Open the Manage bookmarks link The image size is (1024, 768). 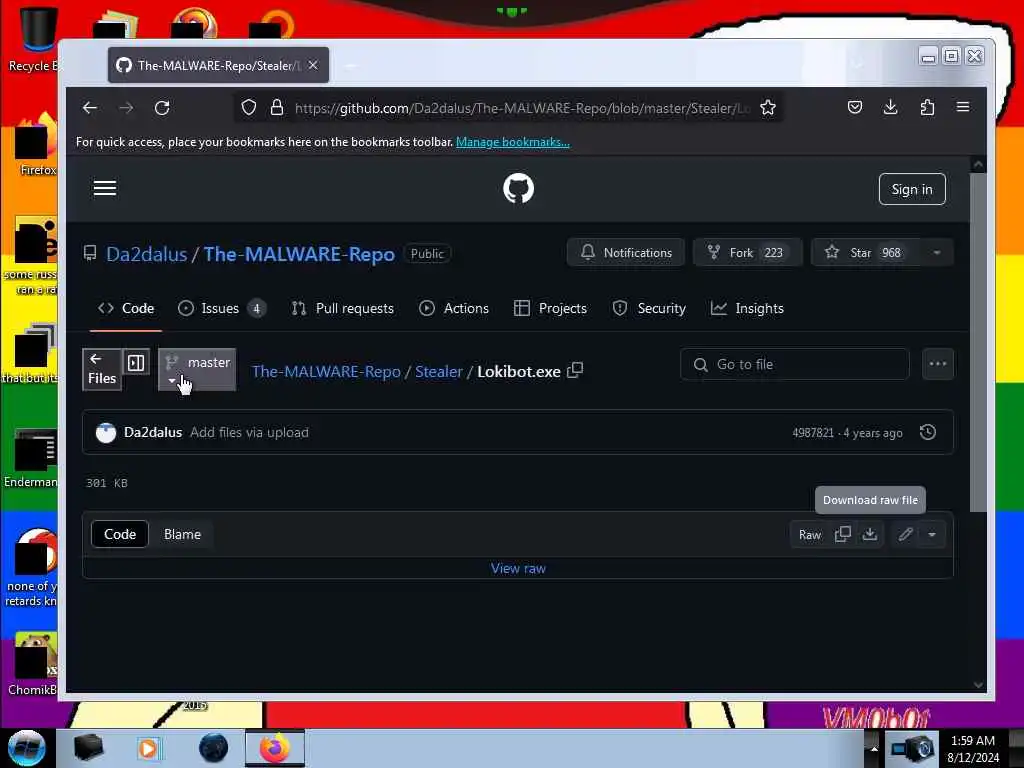513,142
